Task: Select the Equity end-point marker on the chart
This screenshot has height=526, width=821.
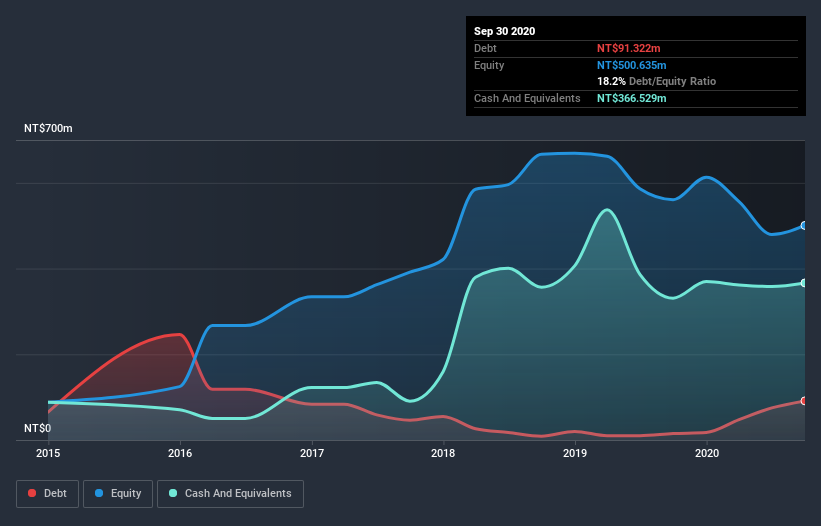Action: pos(804,226)
